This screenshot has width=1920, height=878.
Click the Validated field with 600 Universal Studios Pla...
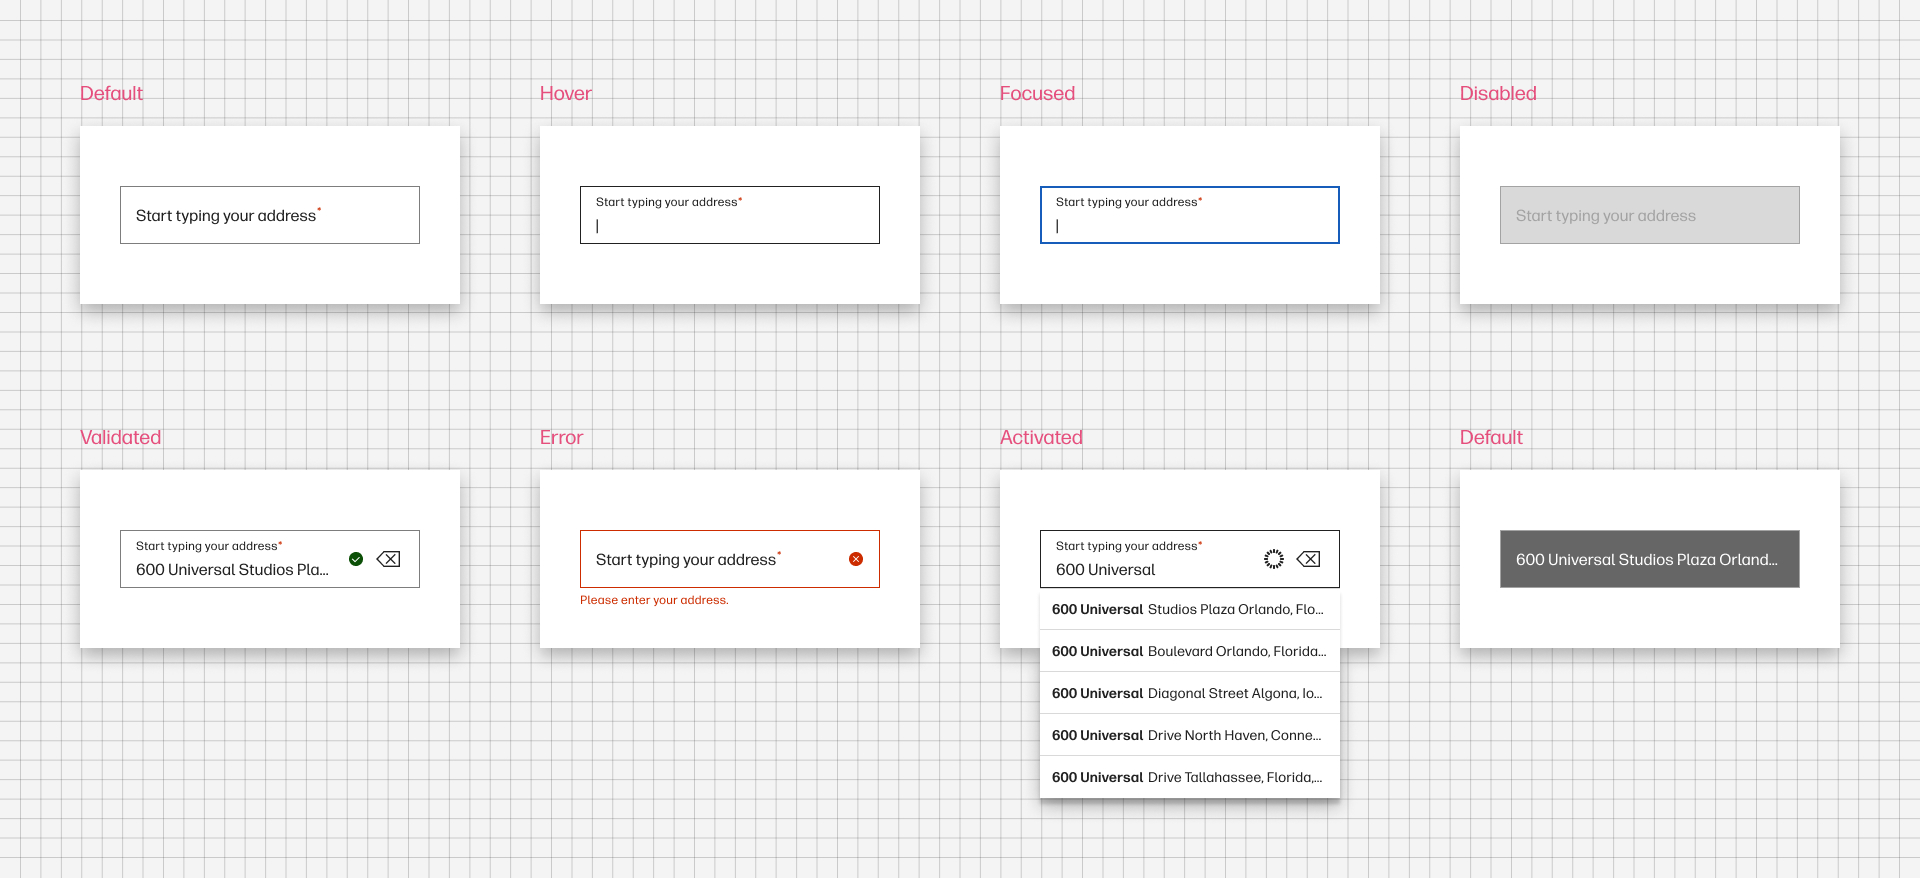pyautogui.click(x=270, y=559)
